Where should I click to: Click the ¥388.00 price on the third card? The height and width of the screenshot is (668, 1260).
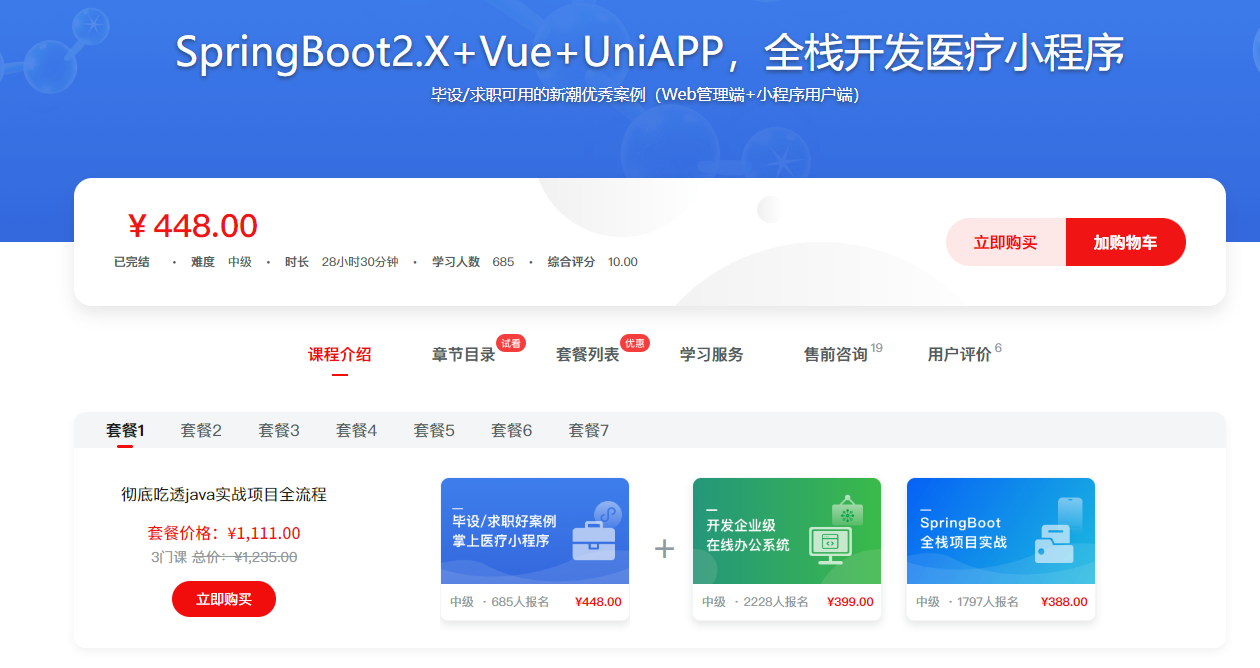click(1064, 602)
